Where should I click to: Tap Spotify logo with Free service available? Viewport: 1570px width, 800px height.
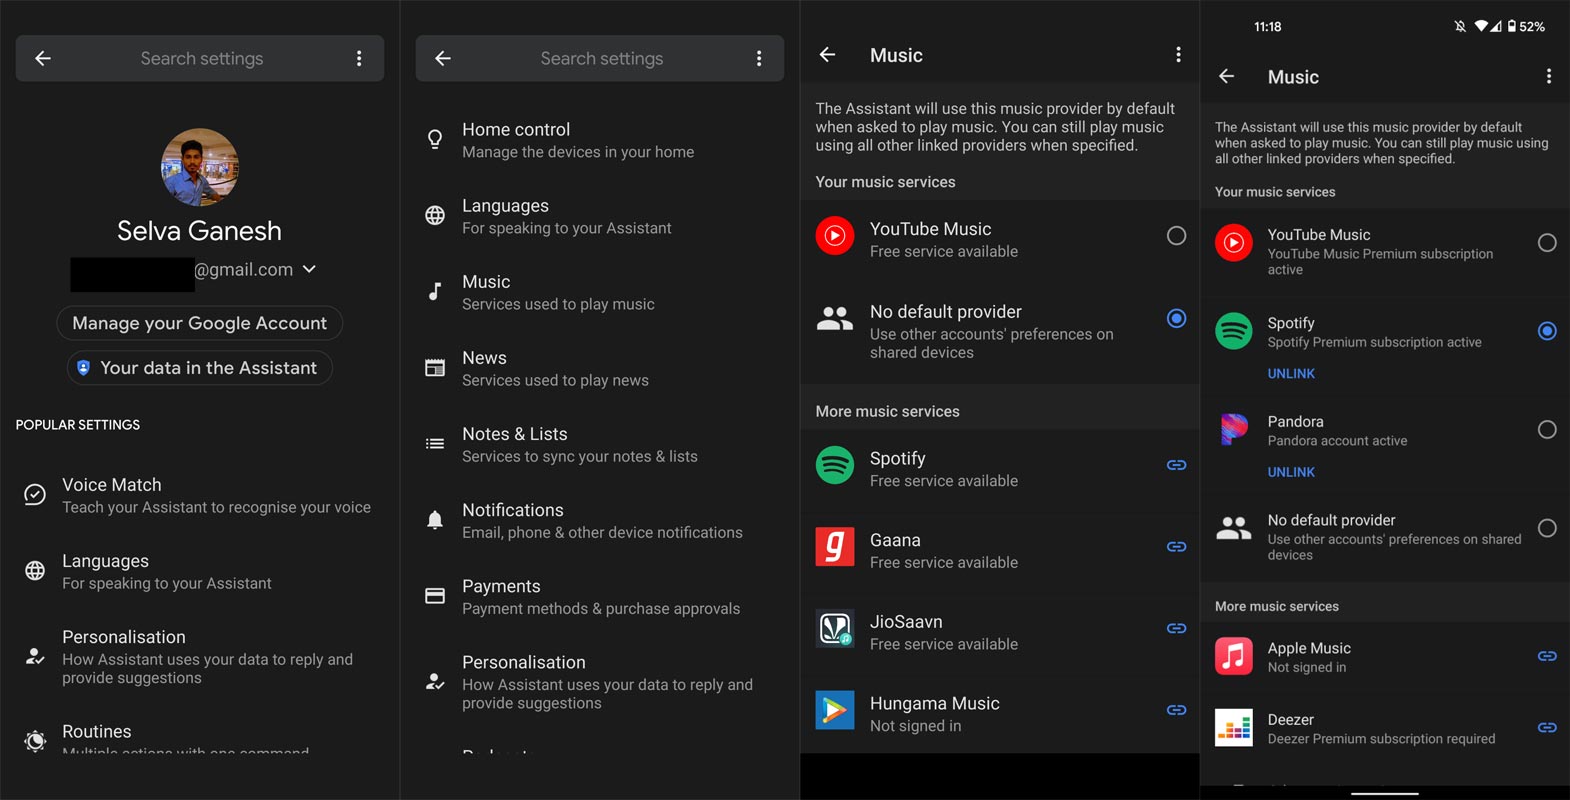click(835, 465)
